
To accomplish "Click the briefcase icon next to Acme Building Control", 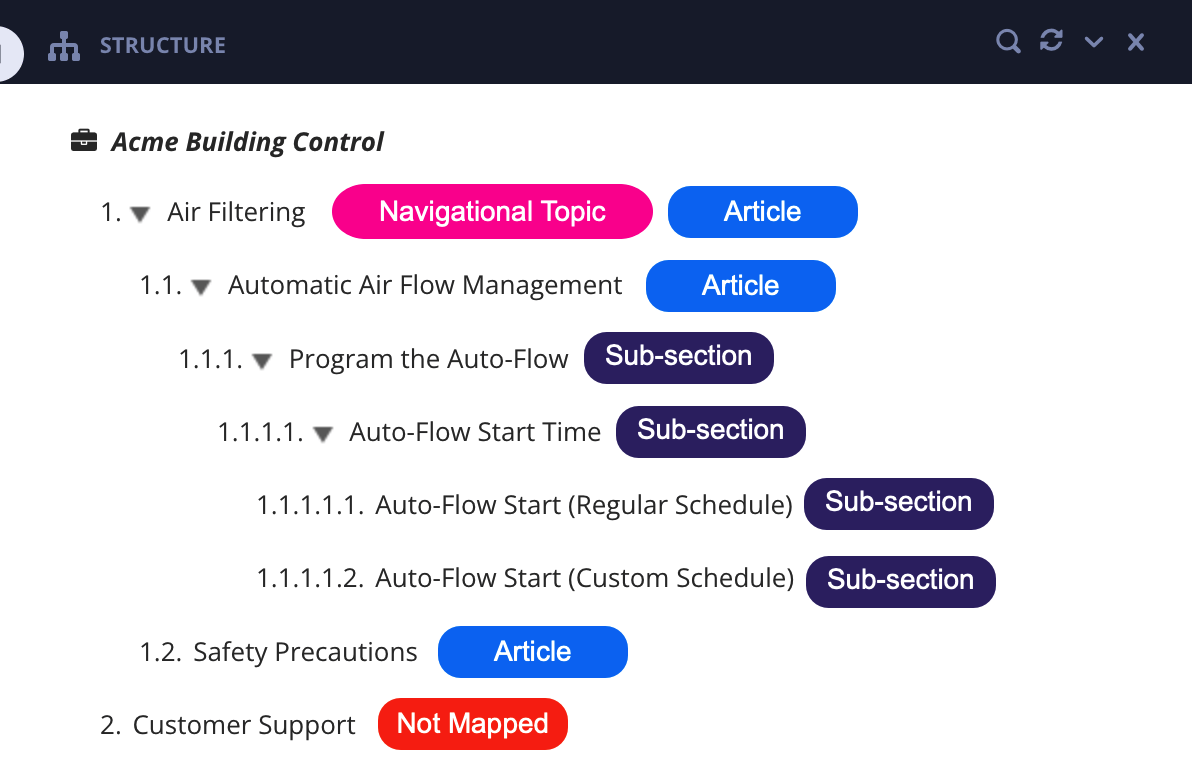I will 84,139.
